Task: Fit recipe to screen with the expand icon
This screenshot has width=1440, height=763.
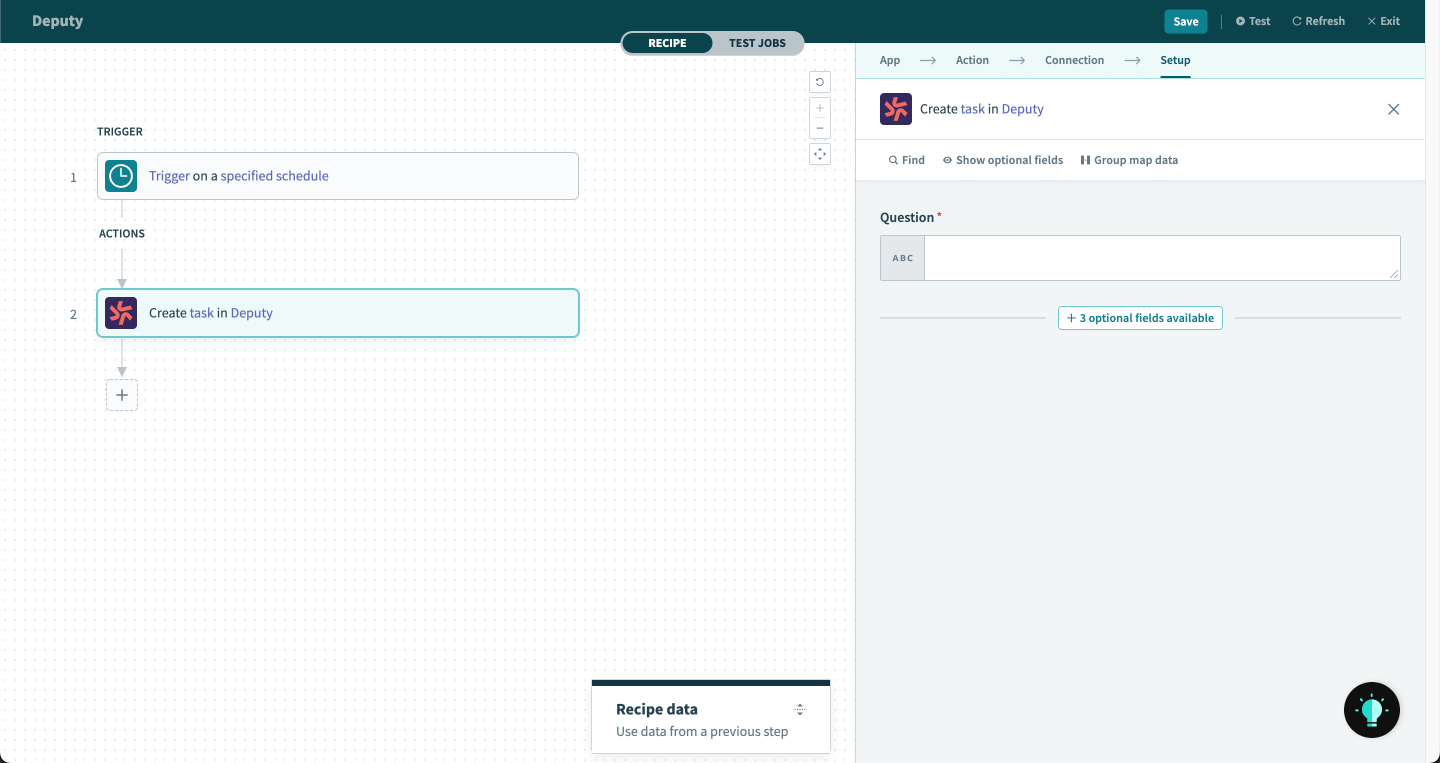Action: (819, 153)
